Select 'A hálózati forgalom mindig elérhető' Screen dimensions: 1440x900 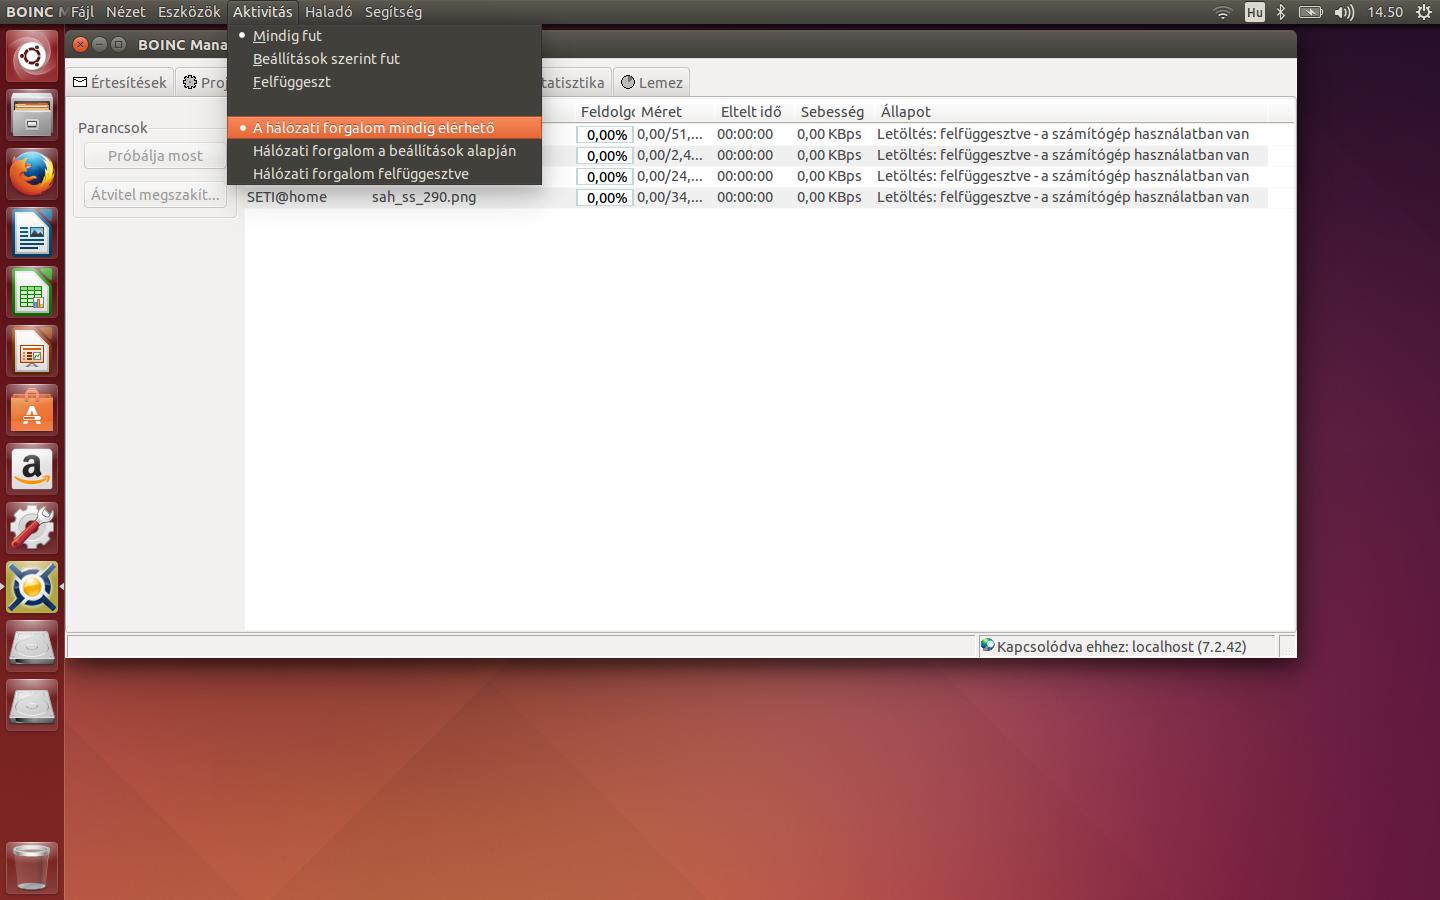pos(384,128)
